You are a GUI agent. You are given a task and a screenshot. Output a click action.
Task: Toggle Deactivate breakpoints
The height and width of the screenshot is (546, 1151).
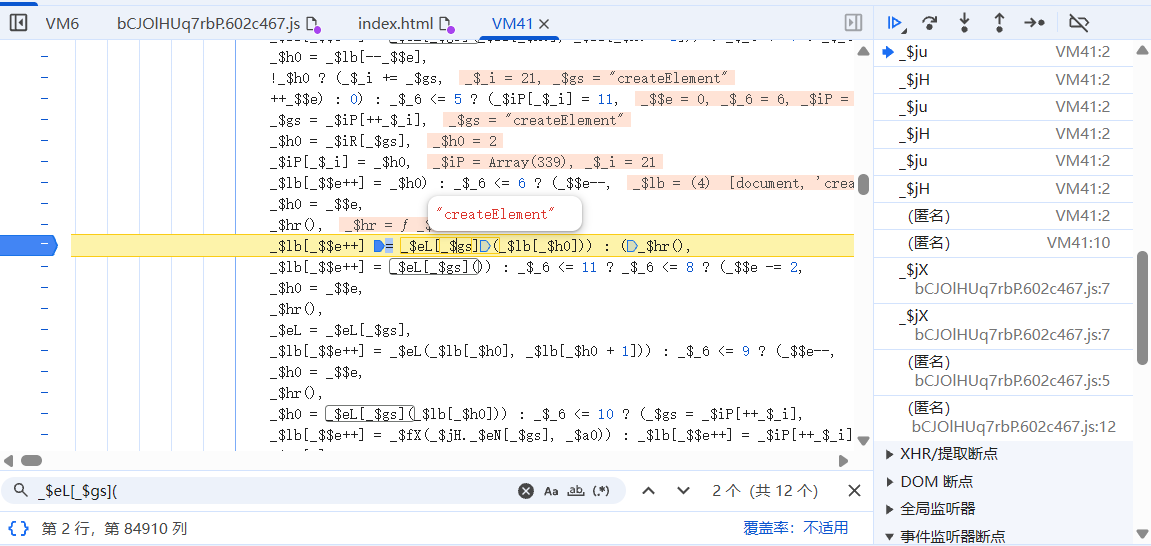[x=1078, y=22]
